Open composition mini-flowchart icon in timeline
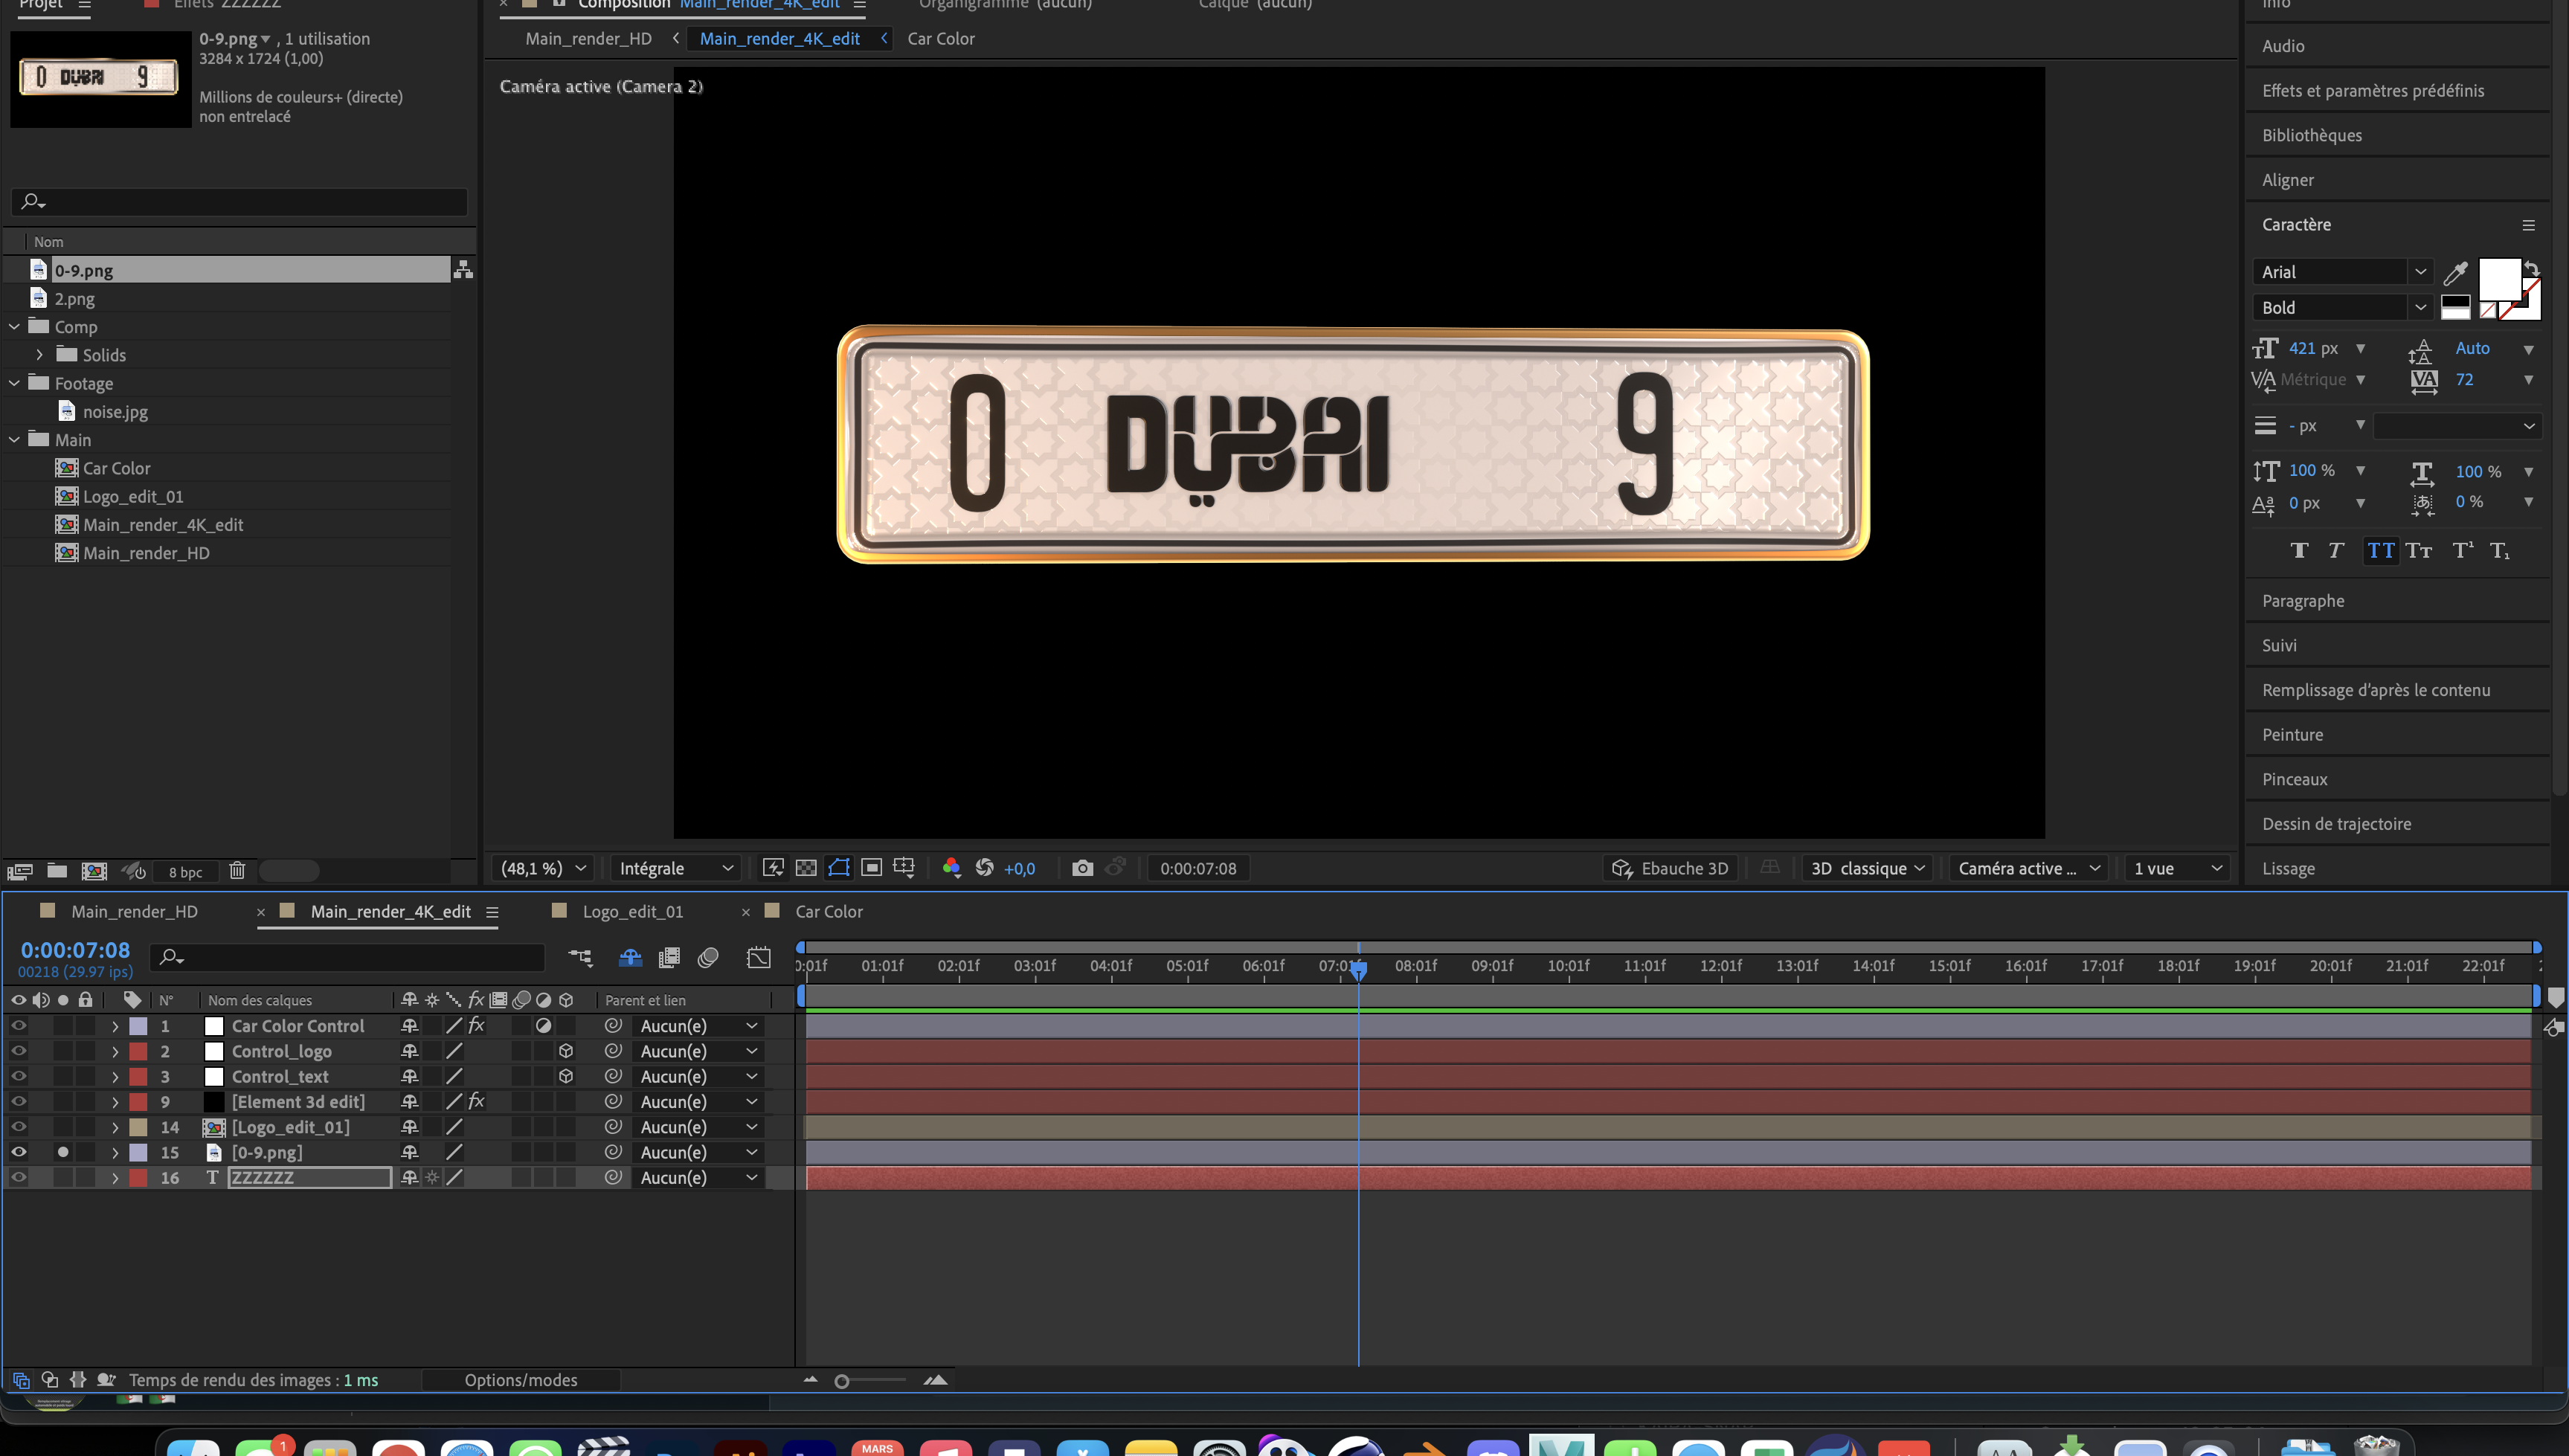Viewport: 2569px width, 1456px height. coord(580,957)
